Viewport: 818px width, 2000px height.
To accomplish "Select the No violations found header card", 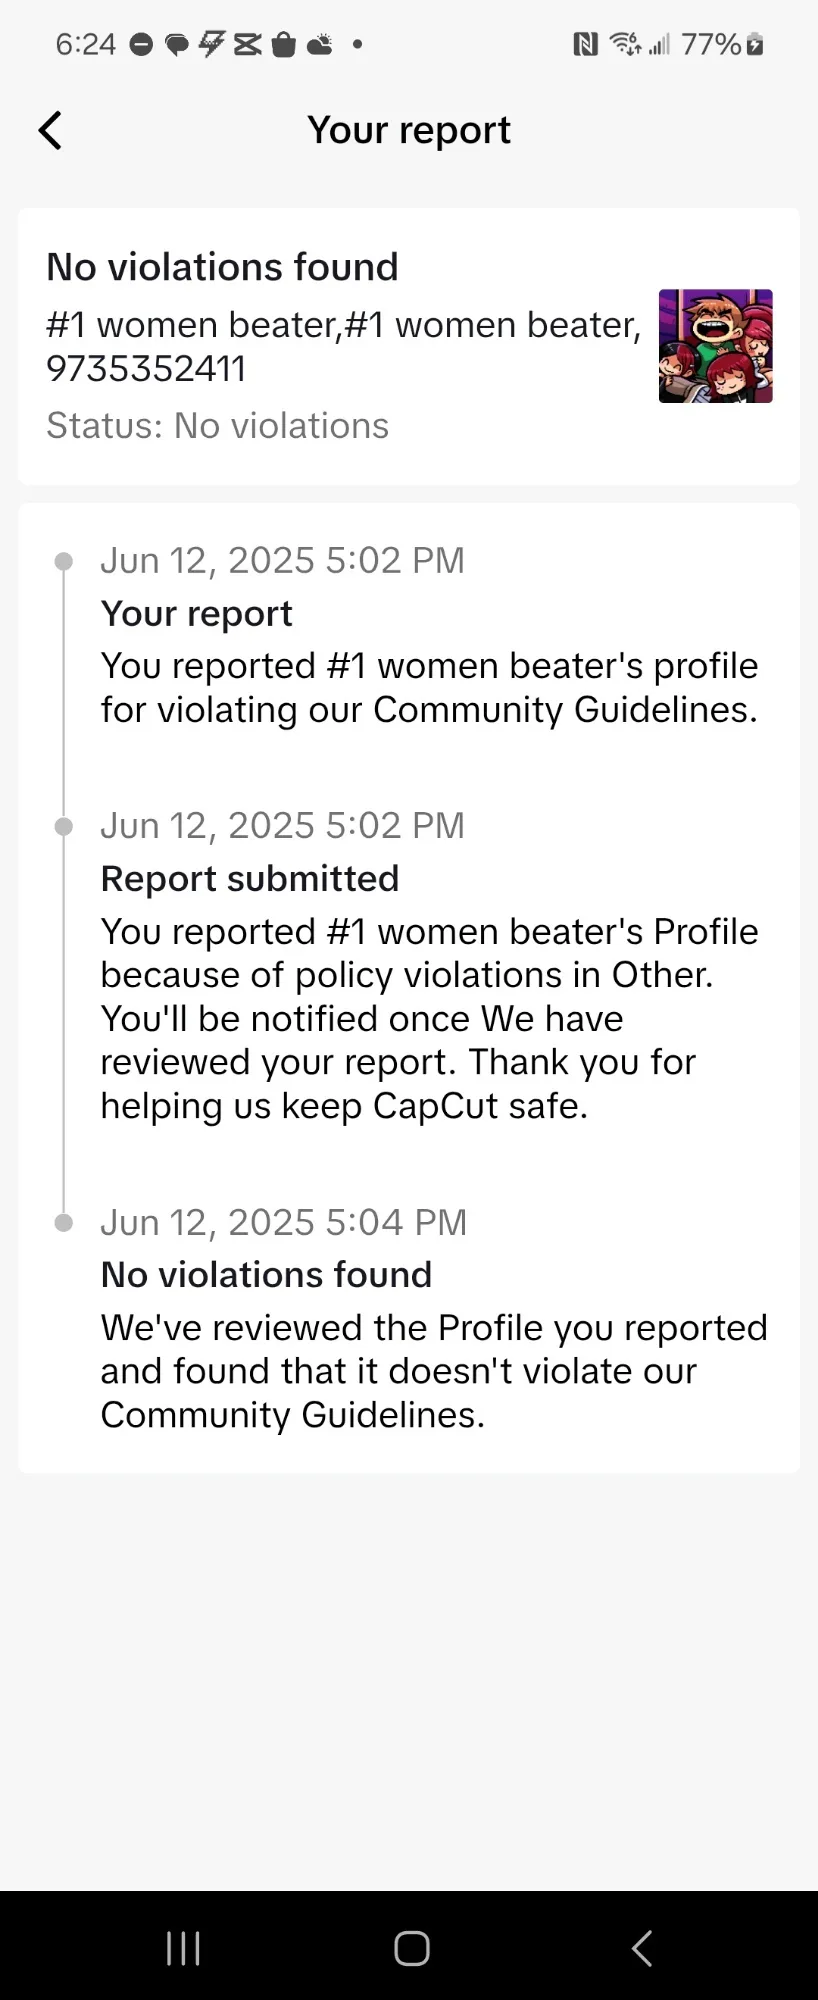I will [x=409, y=346].
